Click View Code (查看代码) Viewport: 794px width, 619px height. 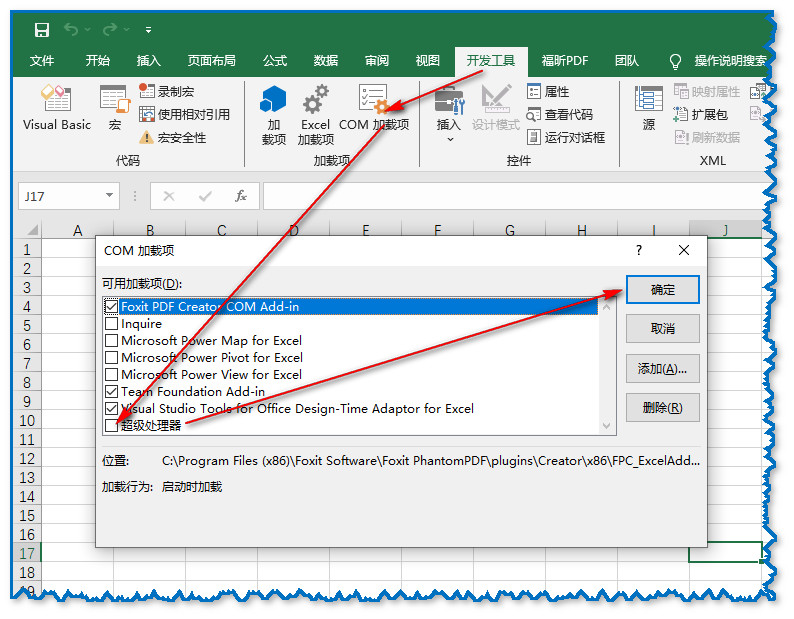pos(560,114)
